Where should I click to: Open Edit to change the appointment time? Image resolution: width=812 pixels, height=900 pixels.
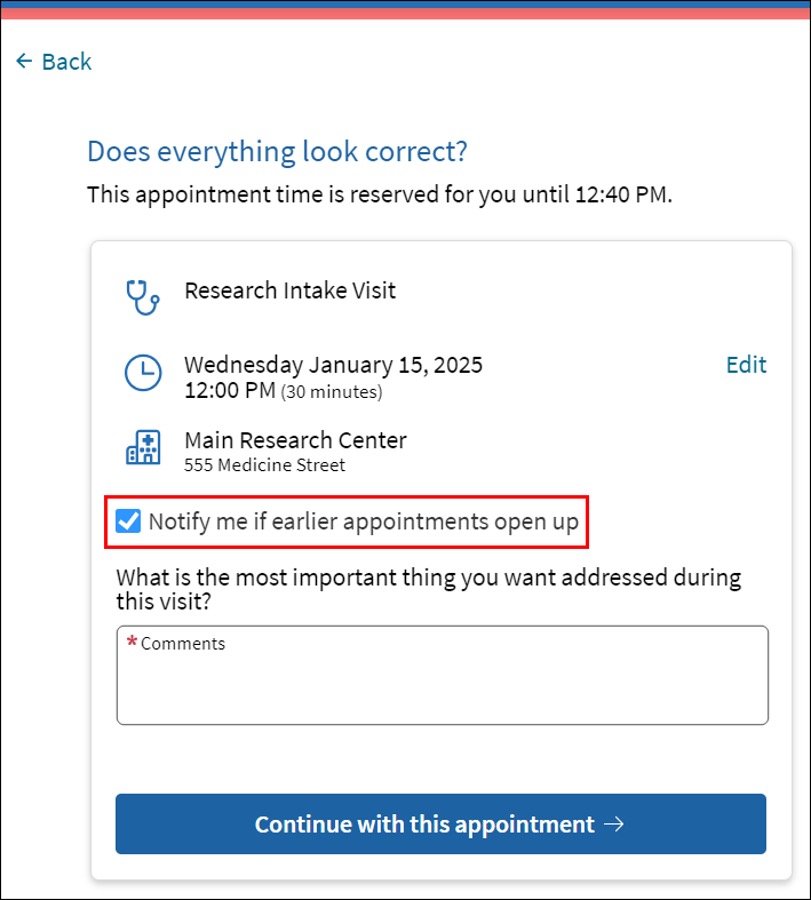[x=746, y=365]
